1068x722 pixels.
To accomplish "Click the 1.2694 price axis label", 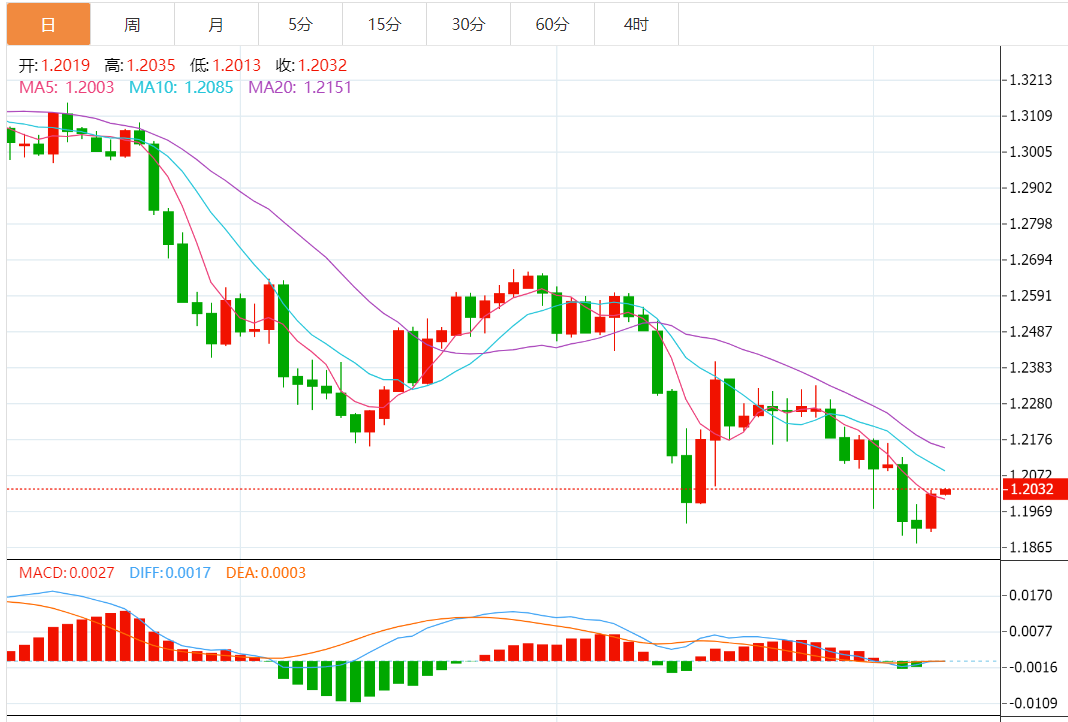I will pos(1031,260).
